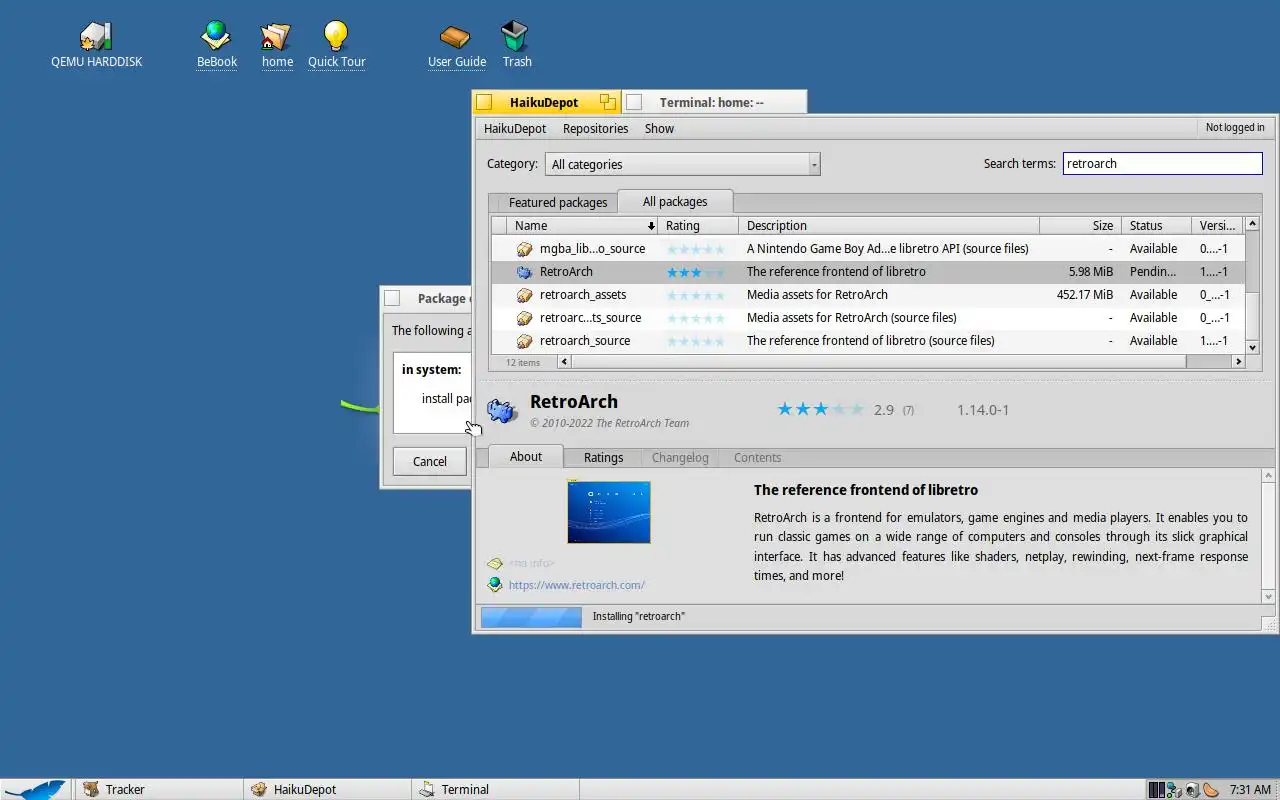Image resolution: width=1280 pixels, height=800 pixels.
Task: Switch to the Ratings tab
Action: point(603,457)
